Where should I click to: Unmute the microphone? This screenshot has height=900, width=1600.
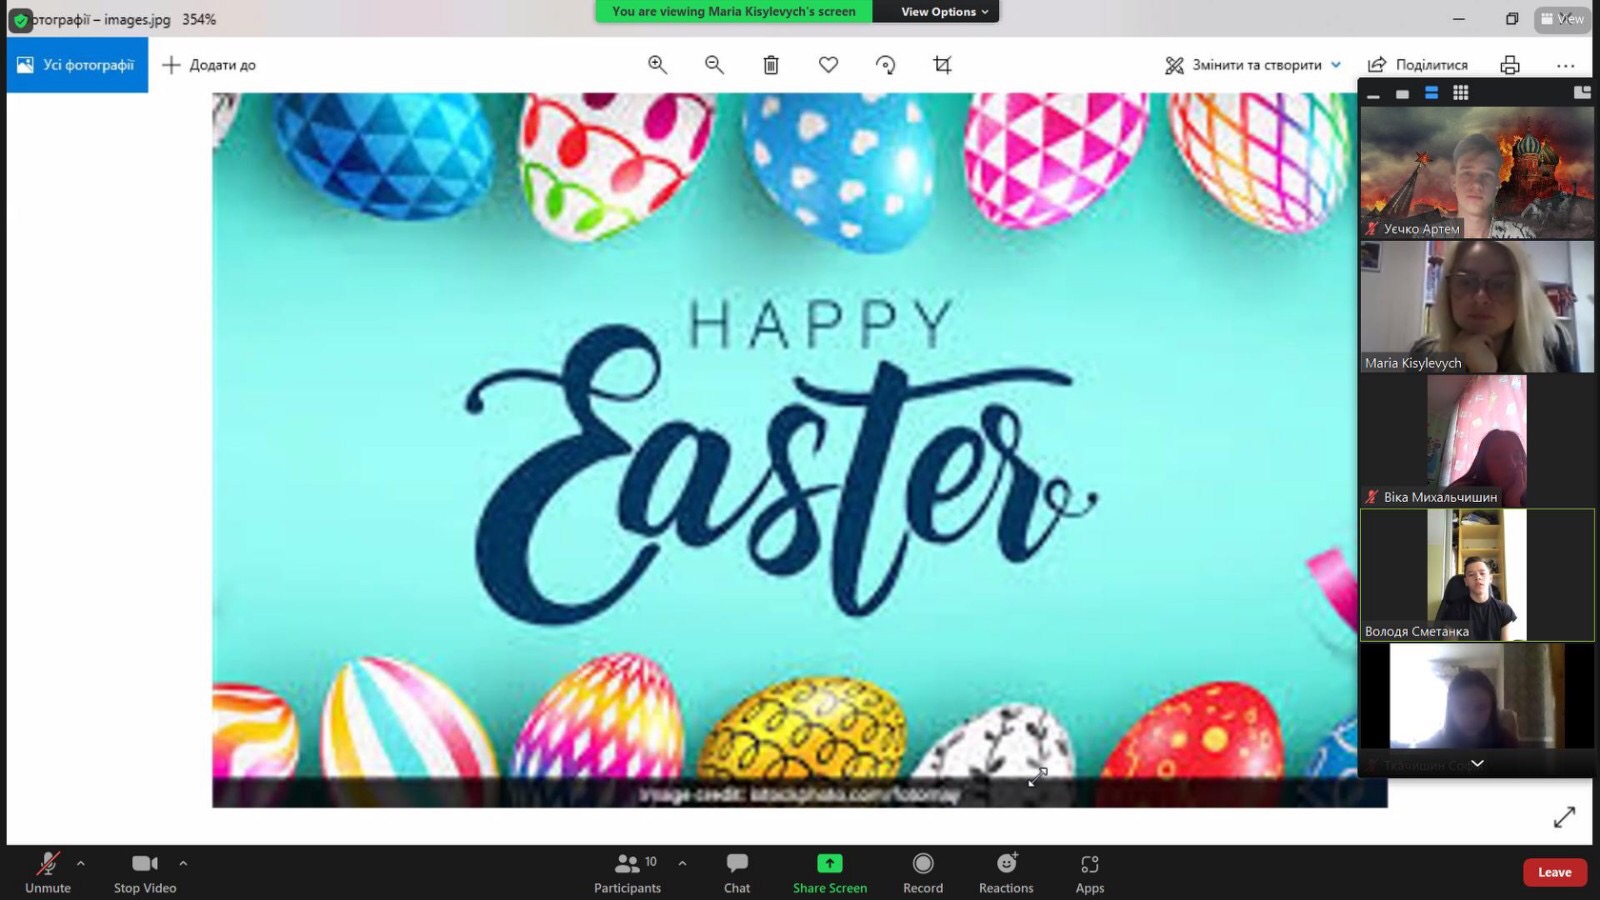pos(48,872)
